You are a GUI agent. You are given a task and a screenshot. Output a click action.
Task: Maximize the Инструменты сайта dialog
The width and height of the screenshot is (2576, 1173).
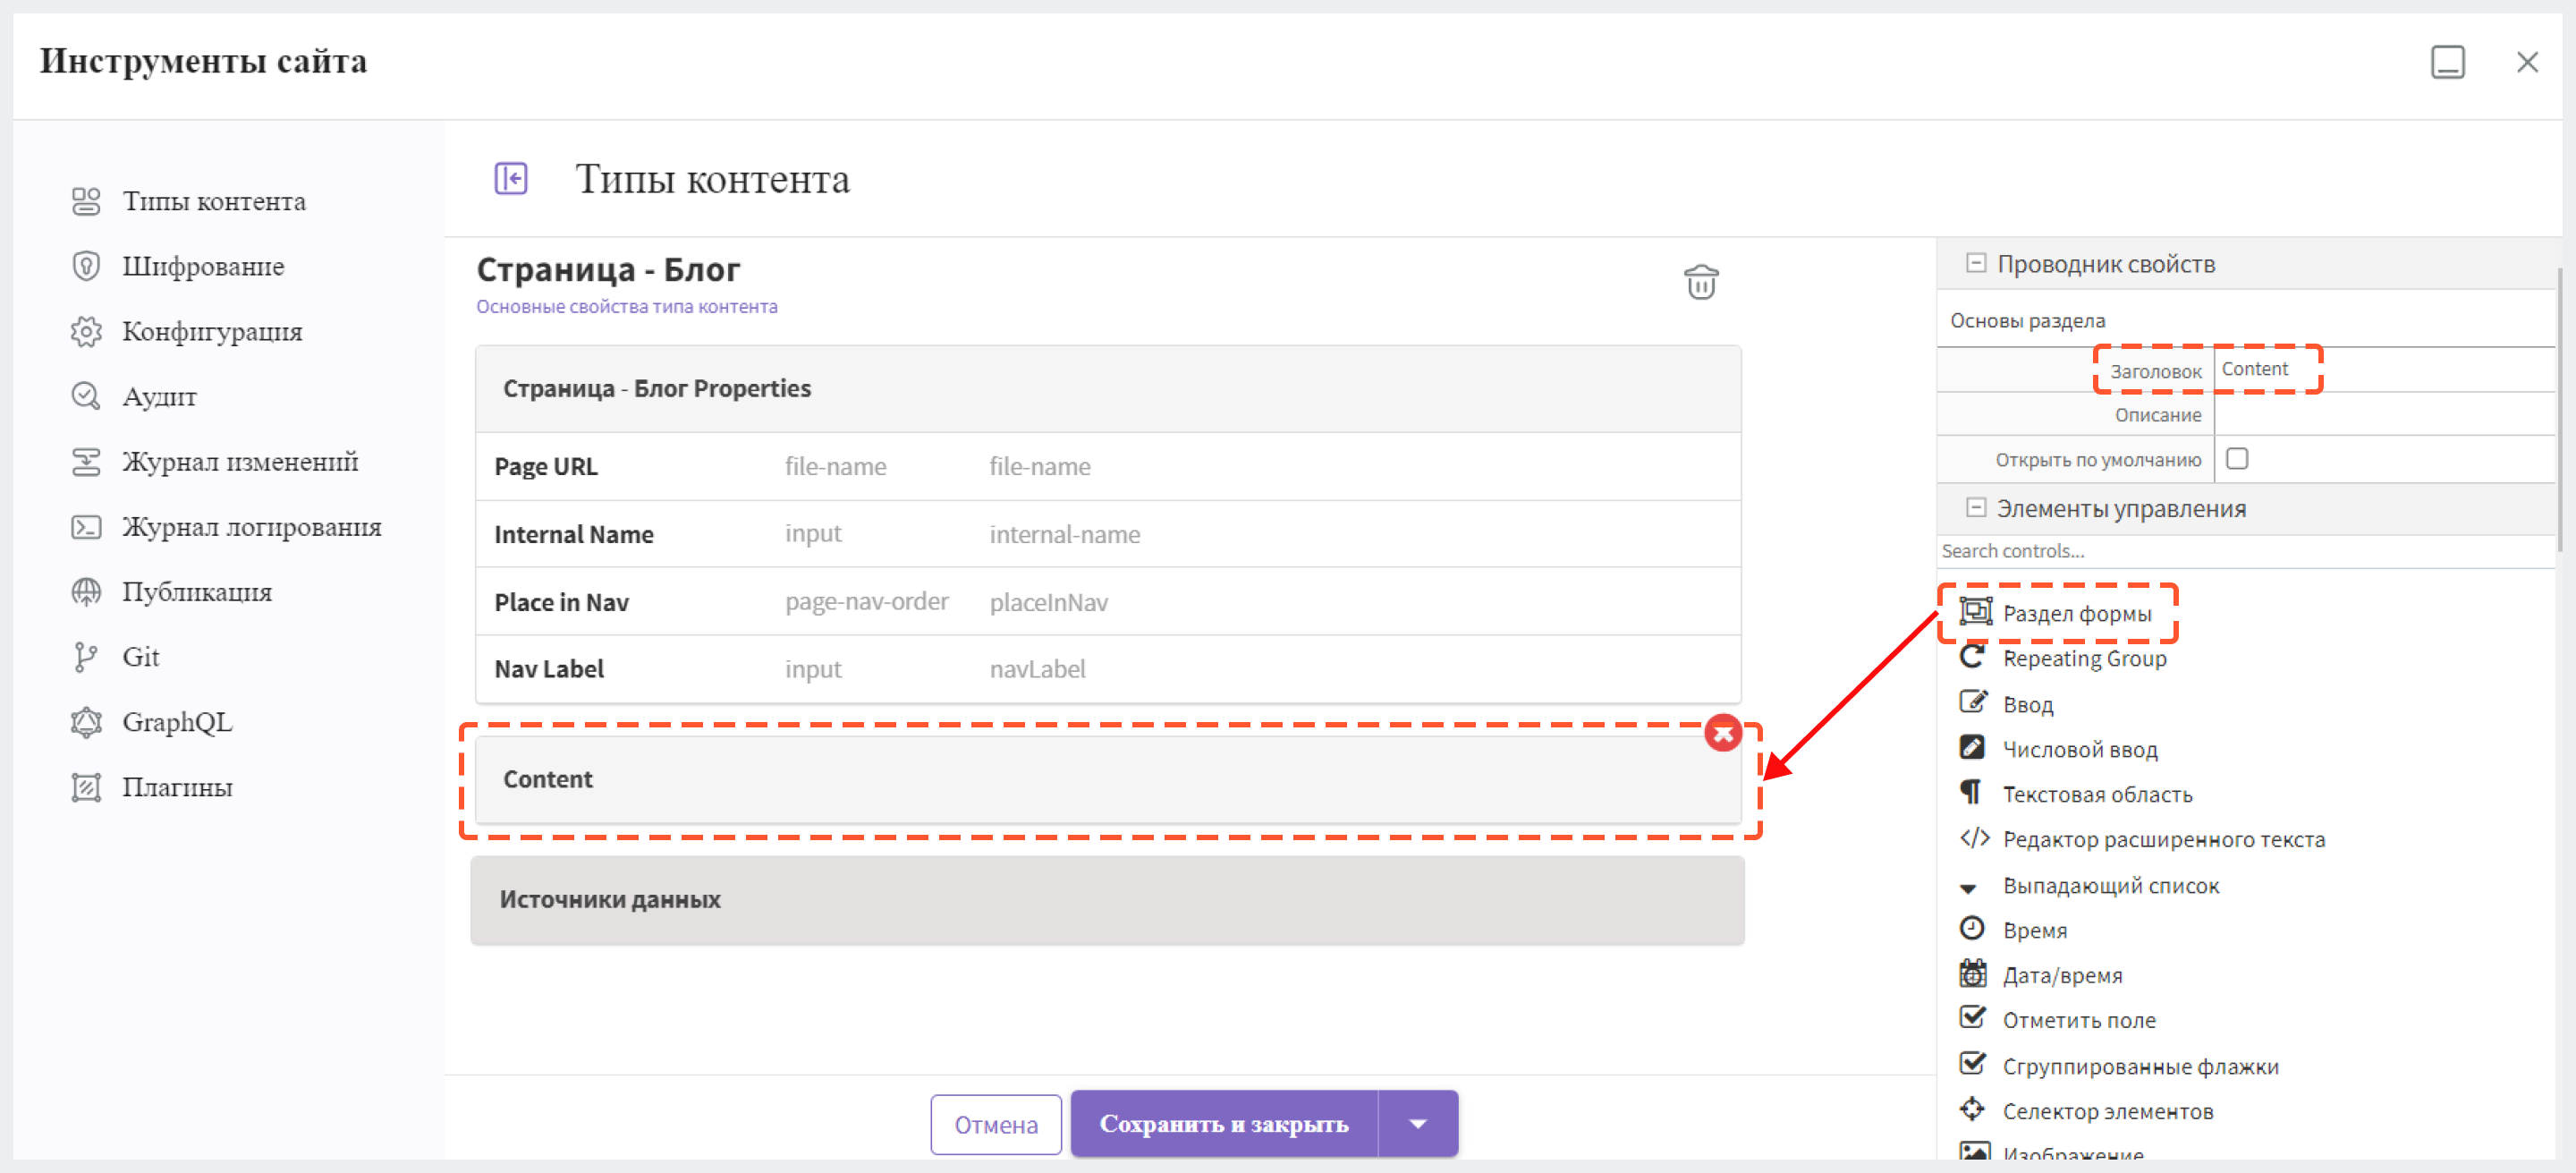(x=2447, y=62)
